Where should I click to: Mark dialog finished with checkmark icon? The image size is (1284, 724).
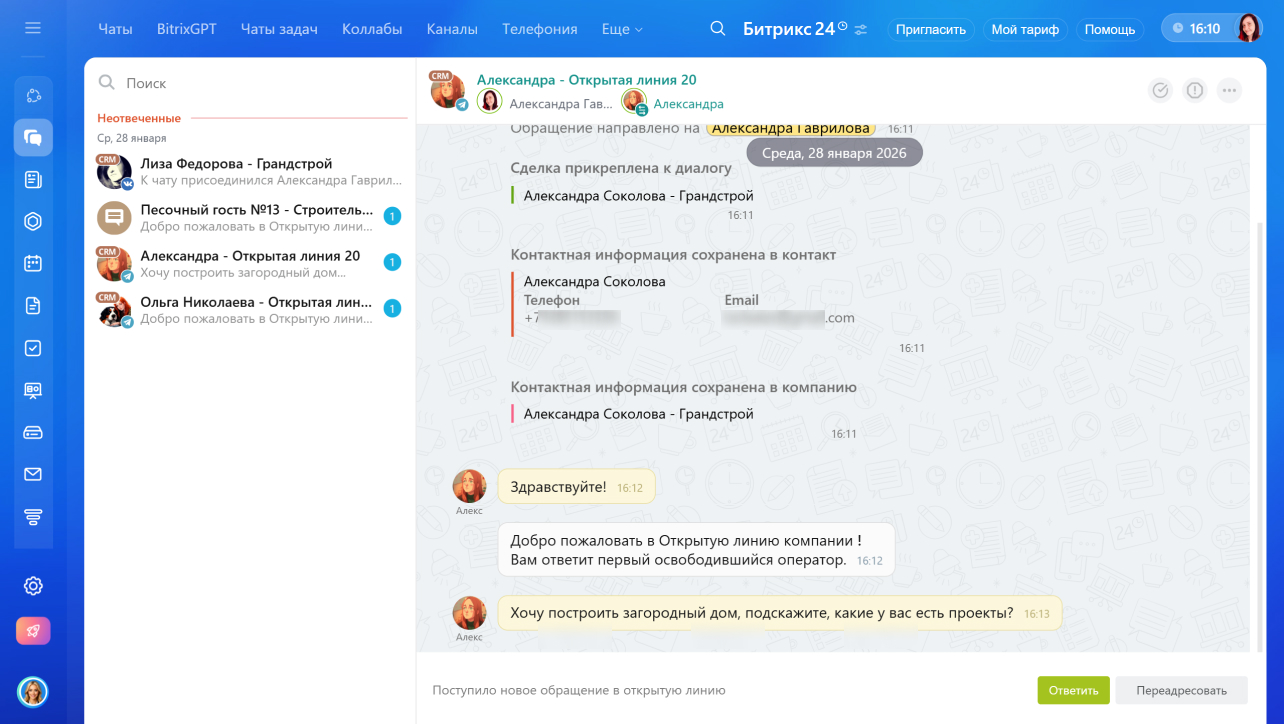click(1160, 90)
